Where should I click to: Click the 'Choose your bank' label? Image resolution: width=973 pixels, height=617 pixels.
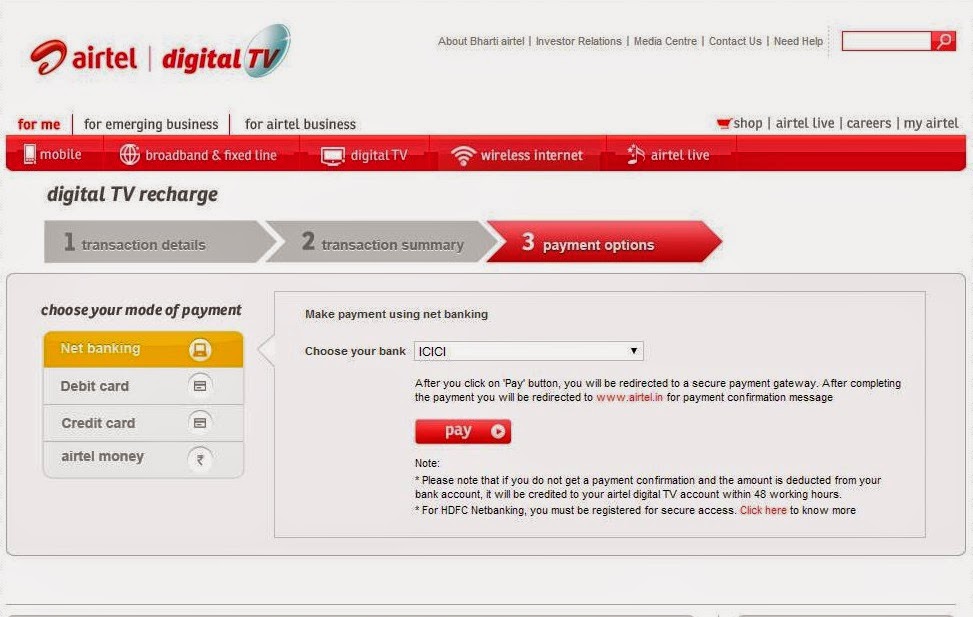pos(355,351)
